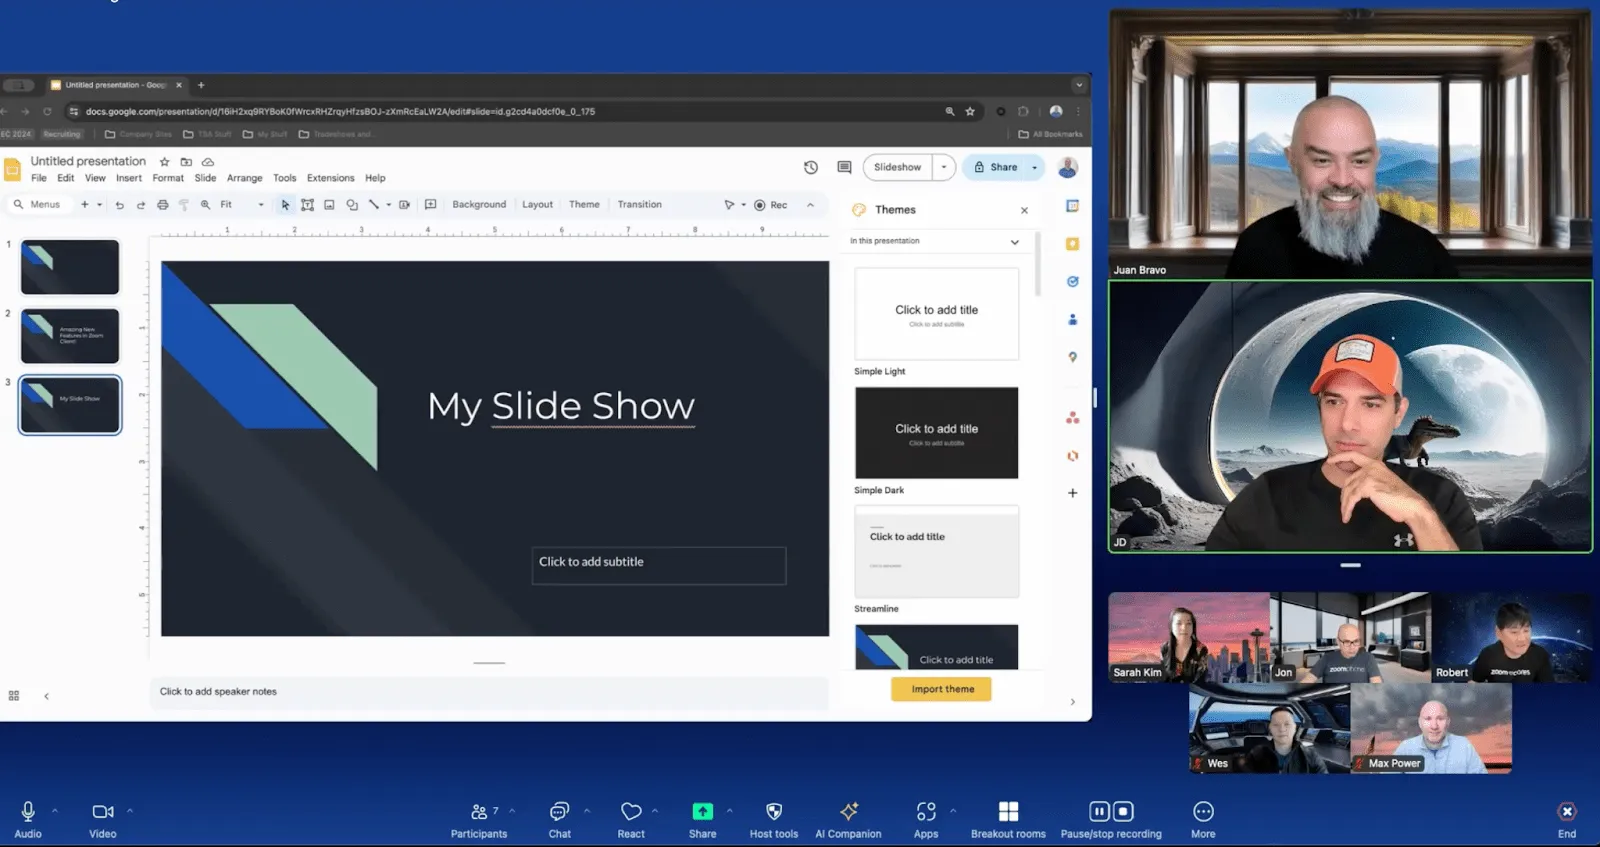The image size is (1600, 847).
Task: Click the cloud document status icon
Action: 208,162
